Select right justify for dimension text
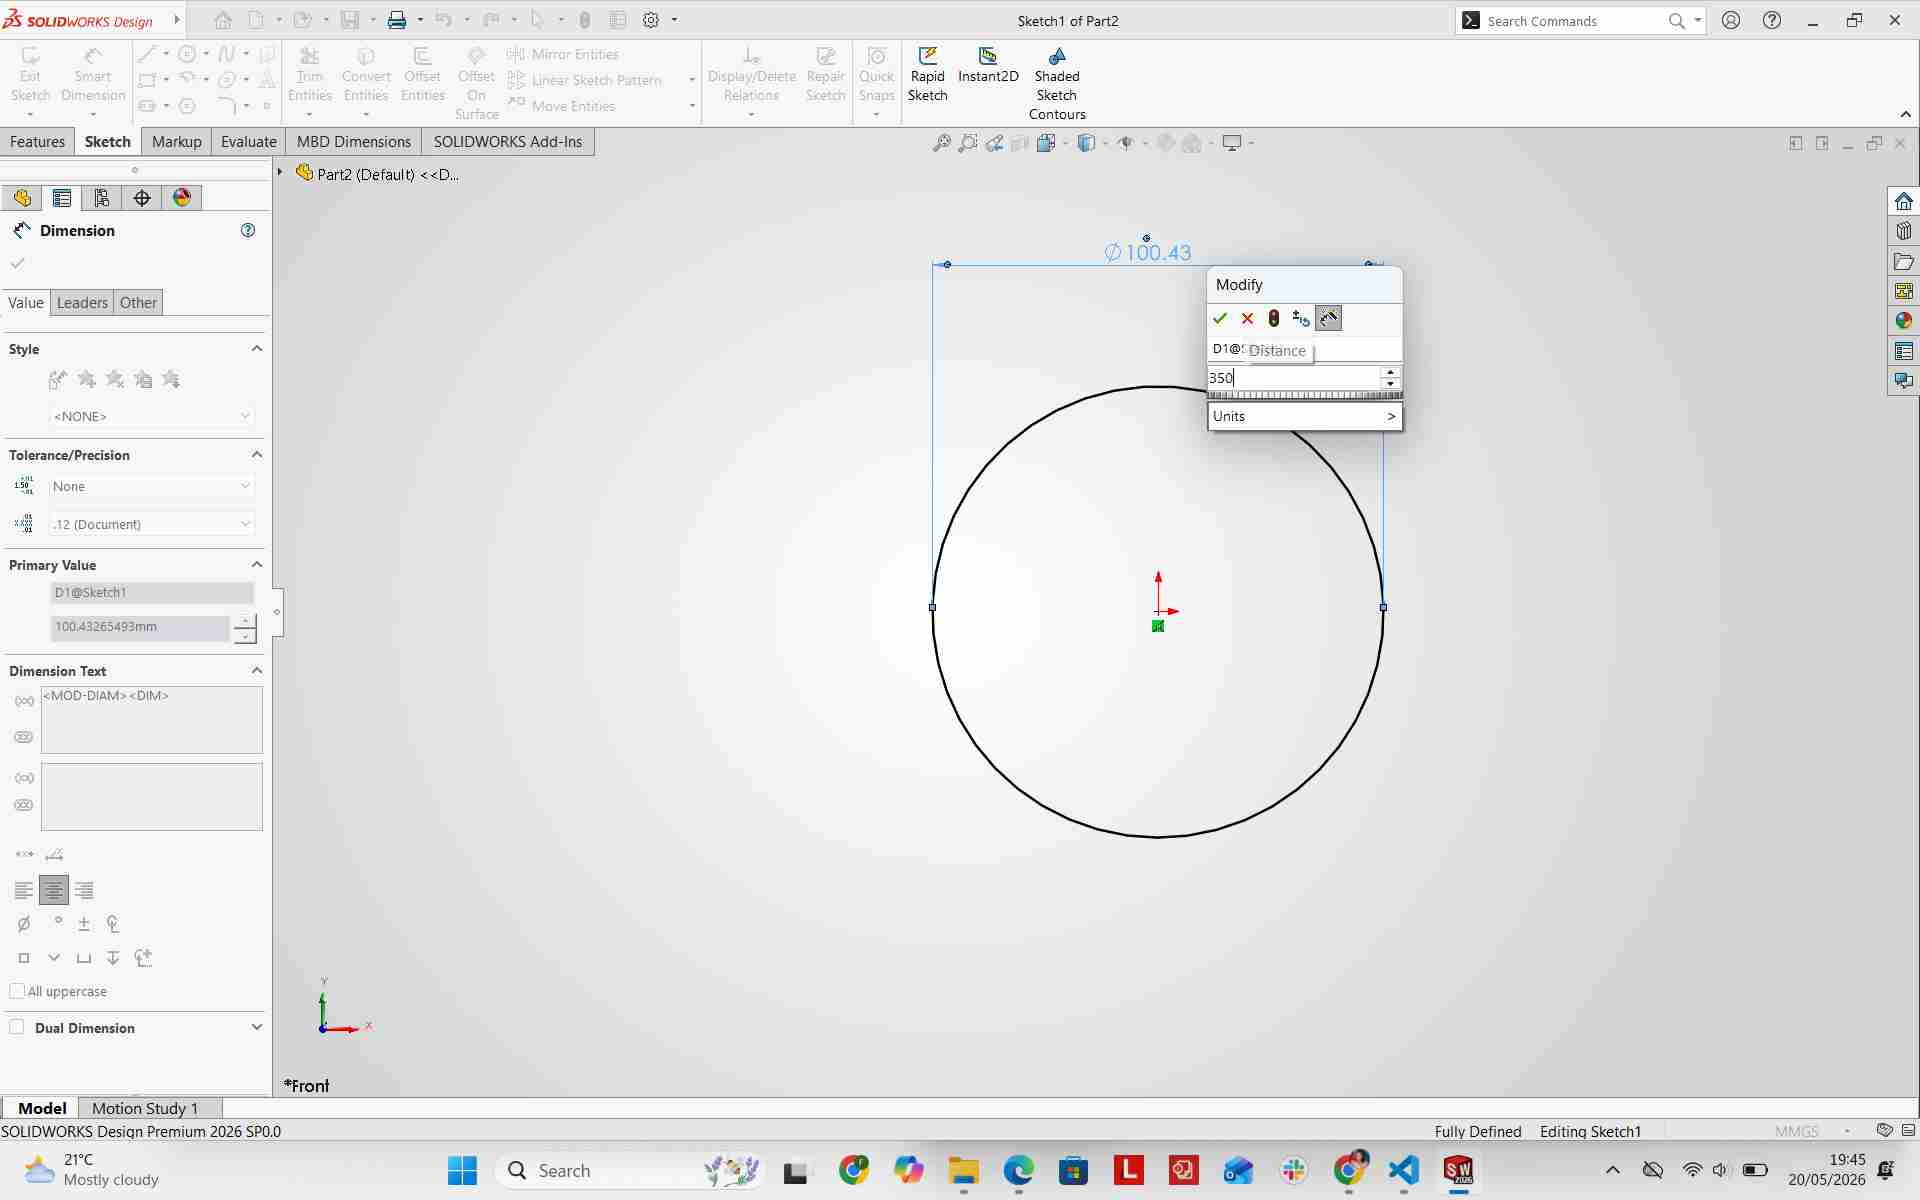 click(84, 890)
